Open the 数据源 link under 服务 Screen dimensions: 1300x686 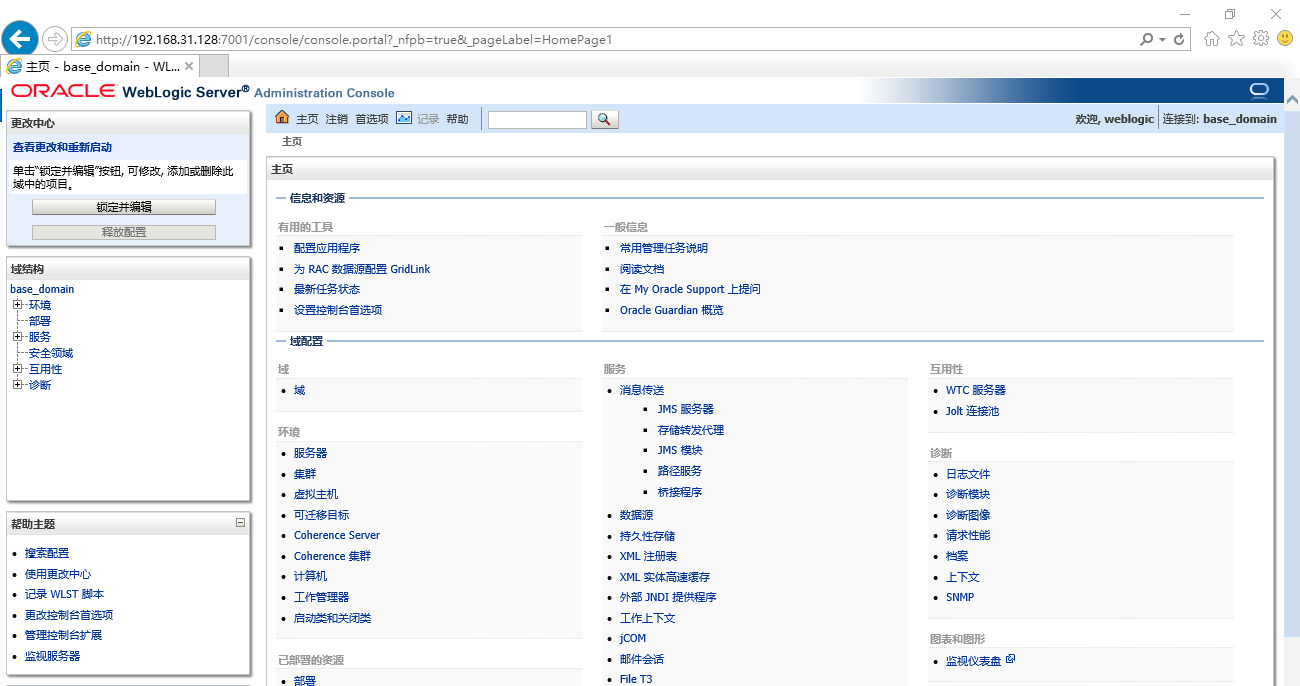637,515
